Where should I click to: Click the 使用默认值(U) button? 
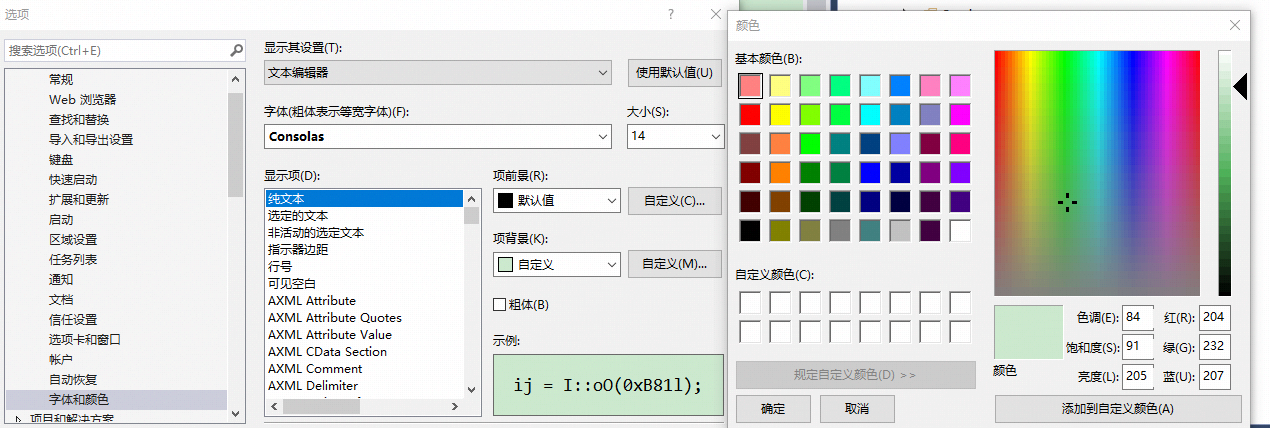tap(675, 72)
